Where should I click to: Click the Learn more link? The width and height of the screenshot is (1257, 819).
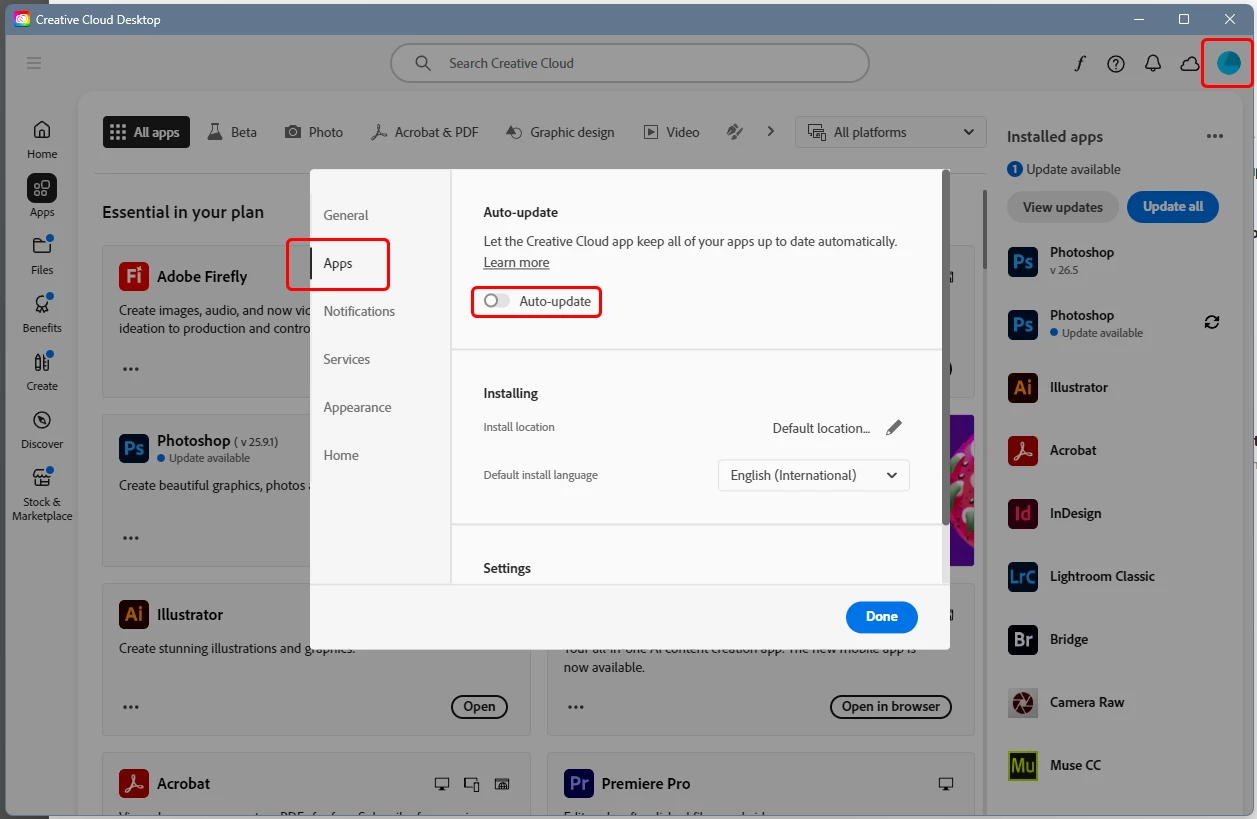[516, 263]
